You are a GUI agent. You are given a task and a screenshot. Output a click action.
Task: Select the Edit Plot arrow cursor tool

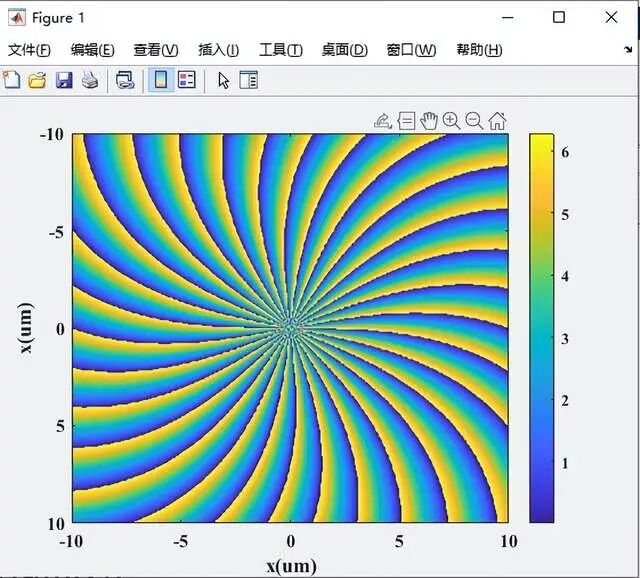coord(223,80)
